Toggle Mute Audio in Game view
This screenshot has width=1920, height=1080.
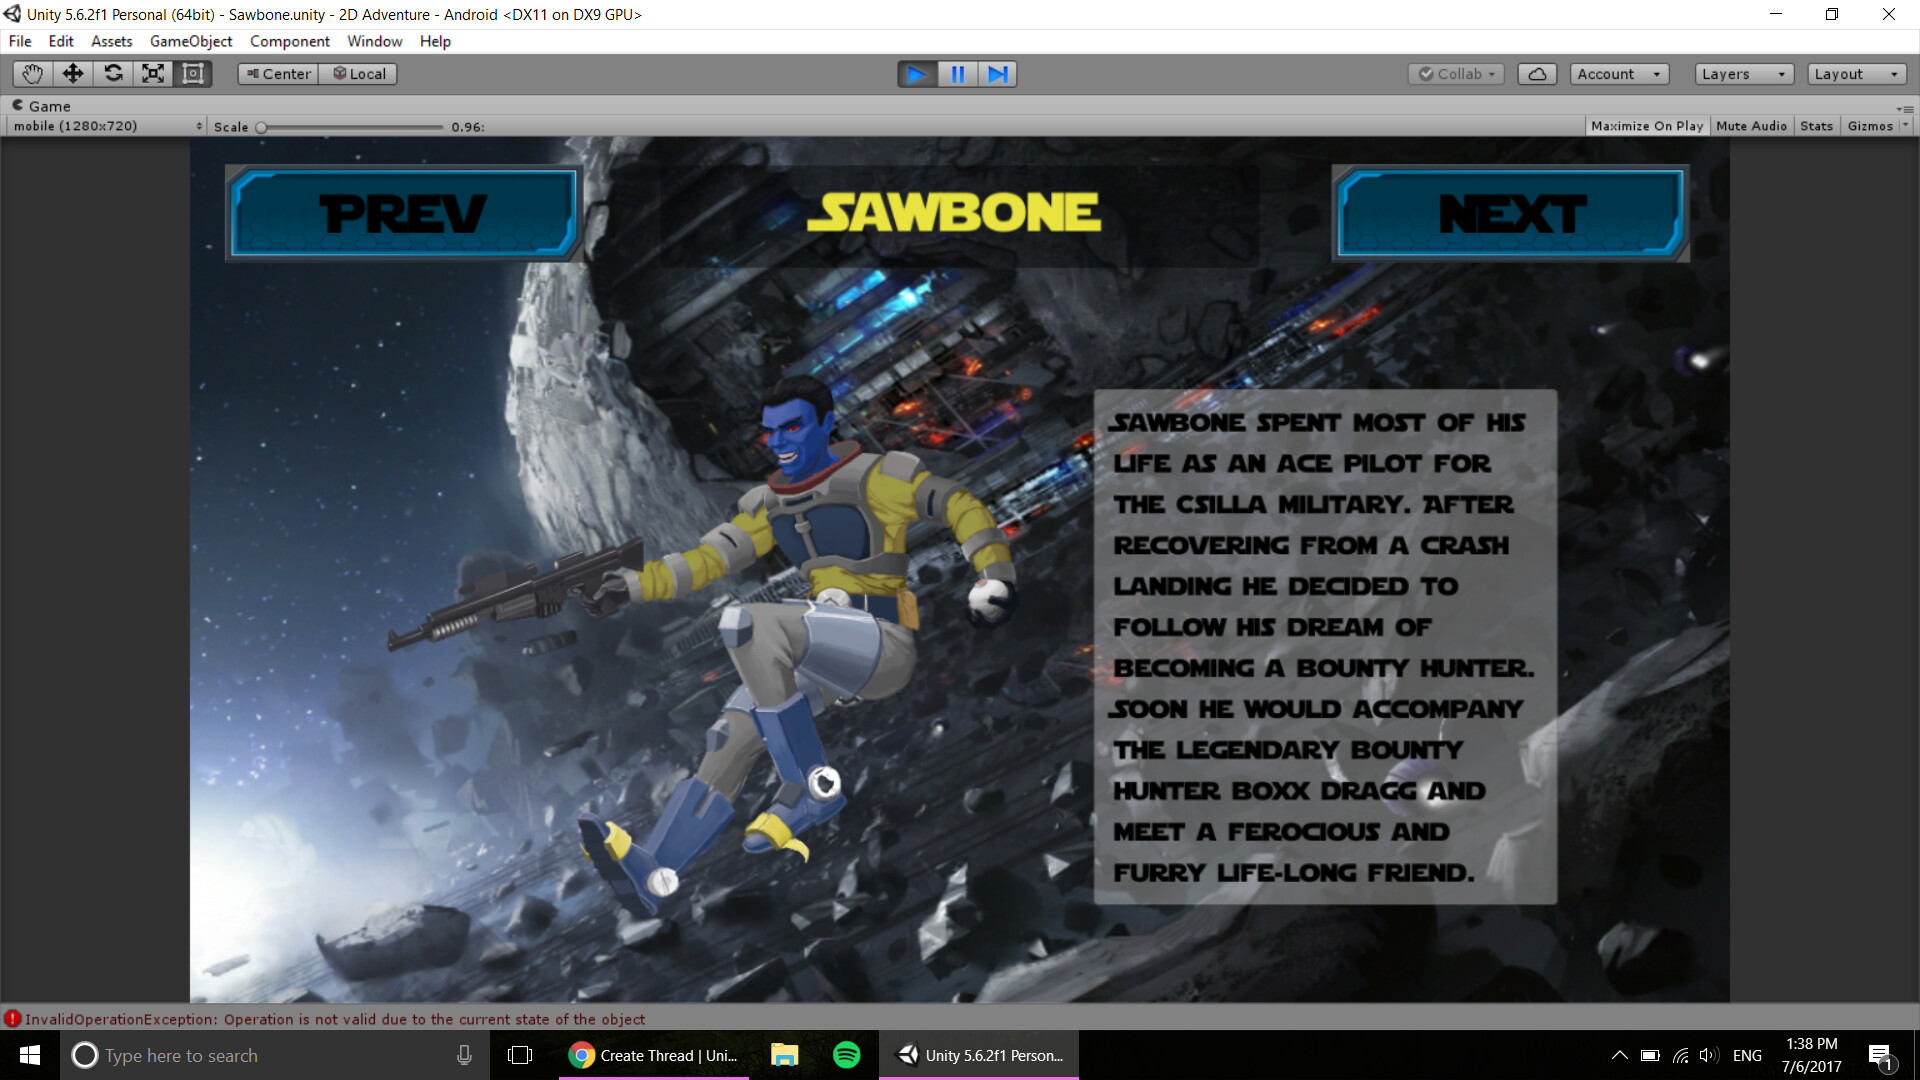pyautogui.click(x=1751, y=126)
